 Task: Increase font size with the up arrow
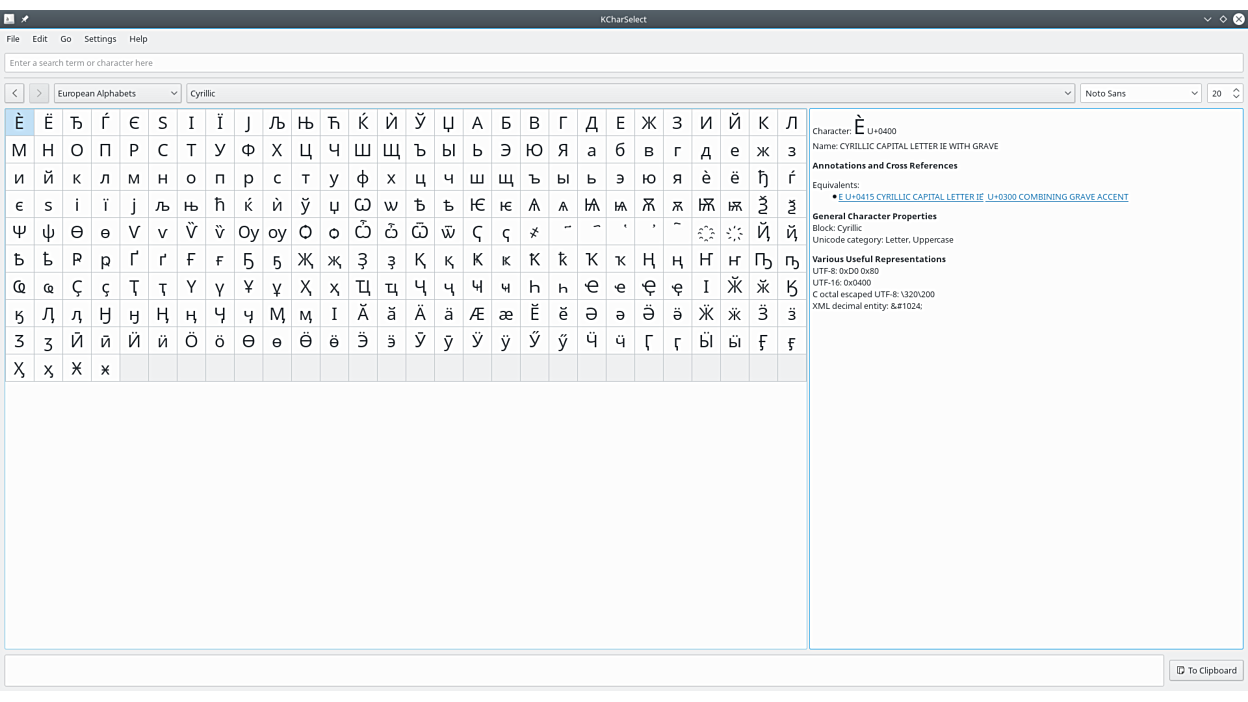click(x=1236, y=89)
